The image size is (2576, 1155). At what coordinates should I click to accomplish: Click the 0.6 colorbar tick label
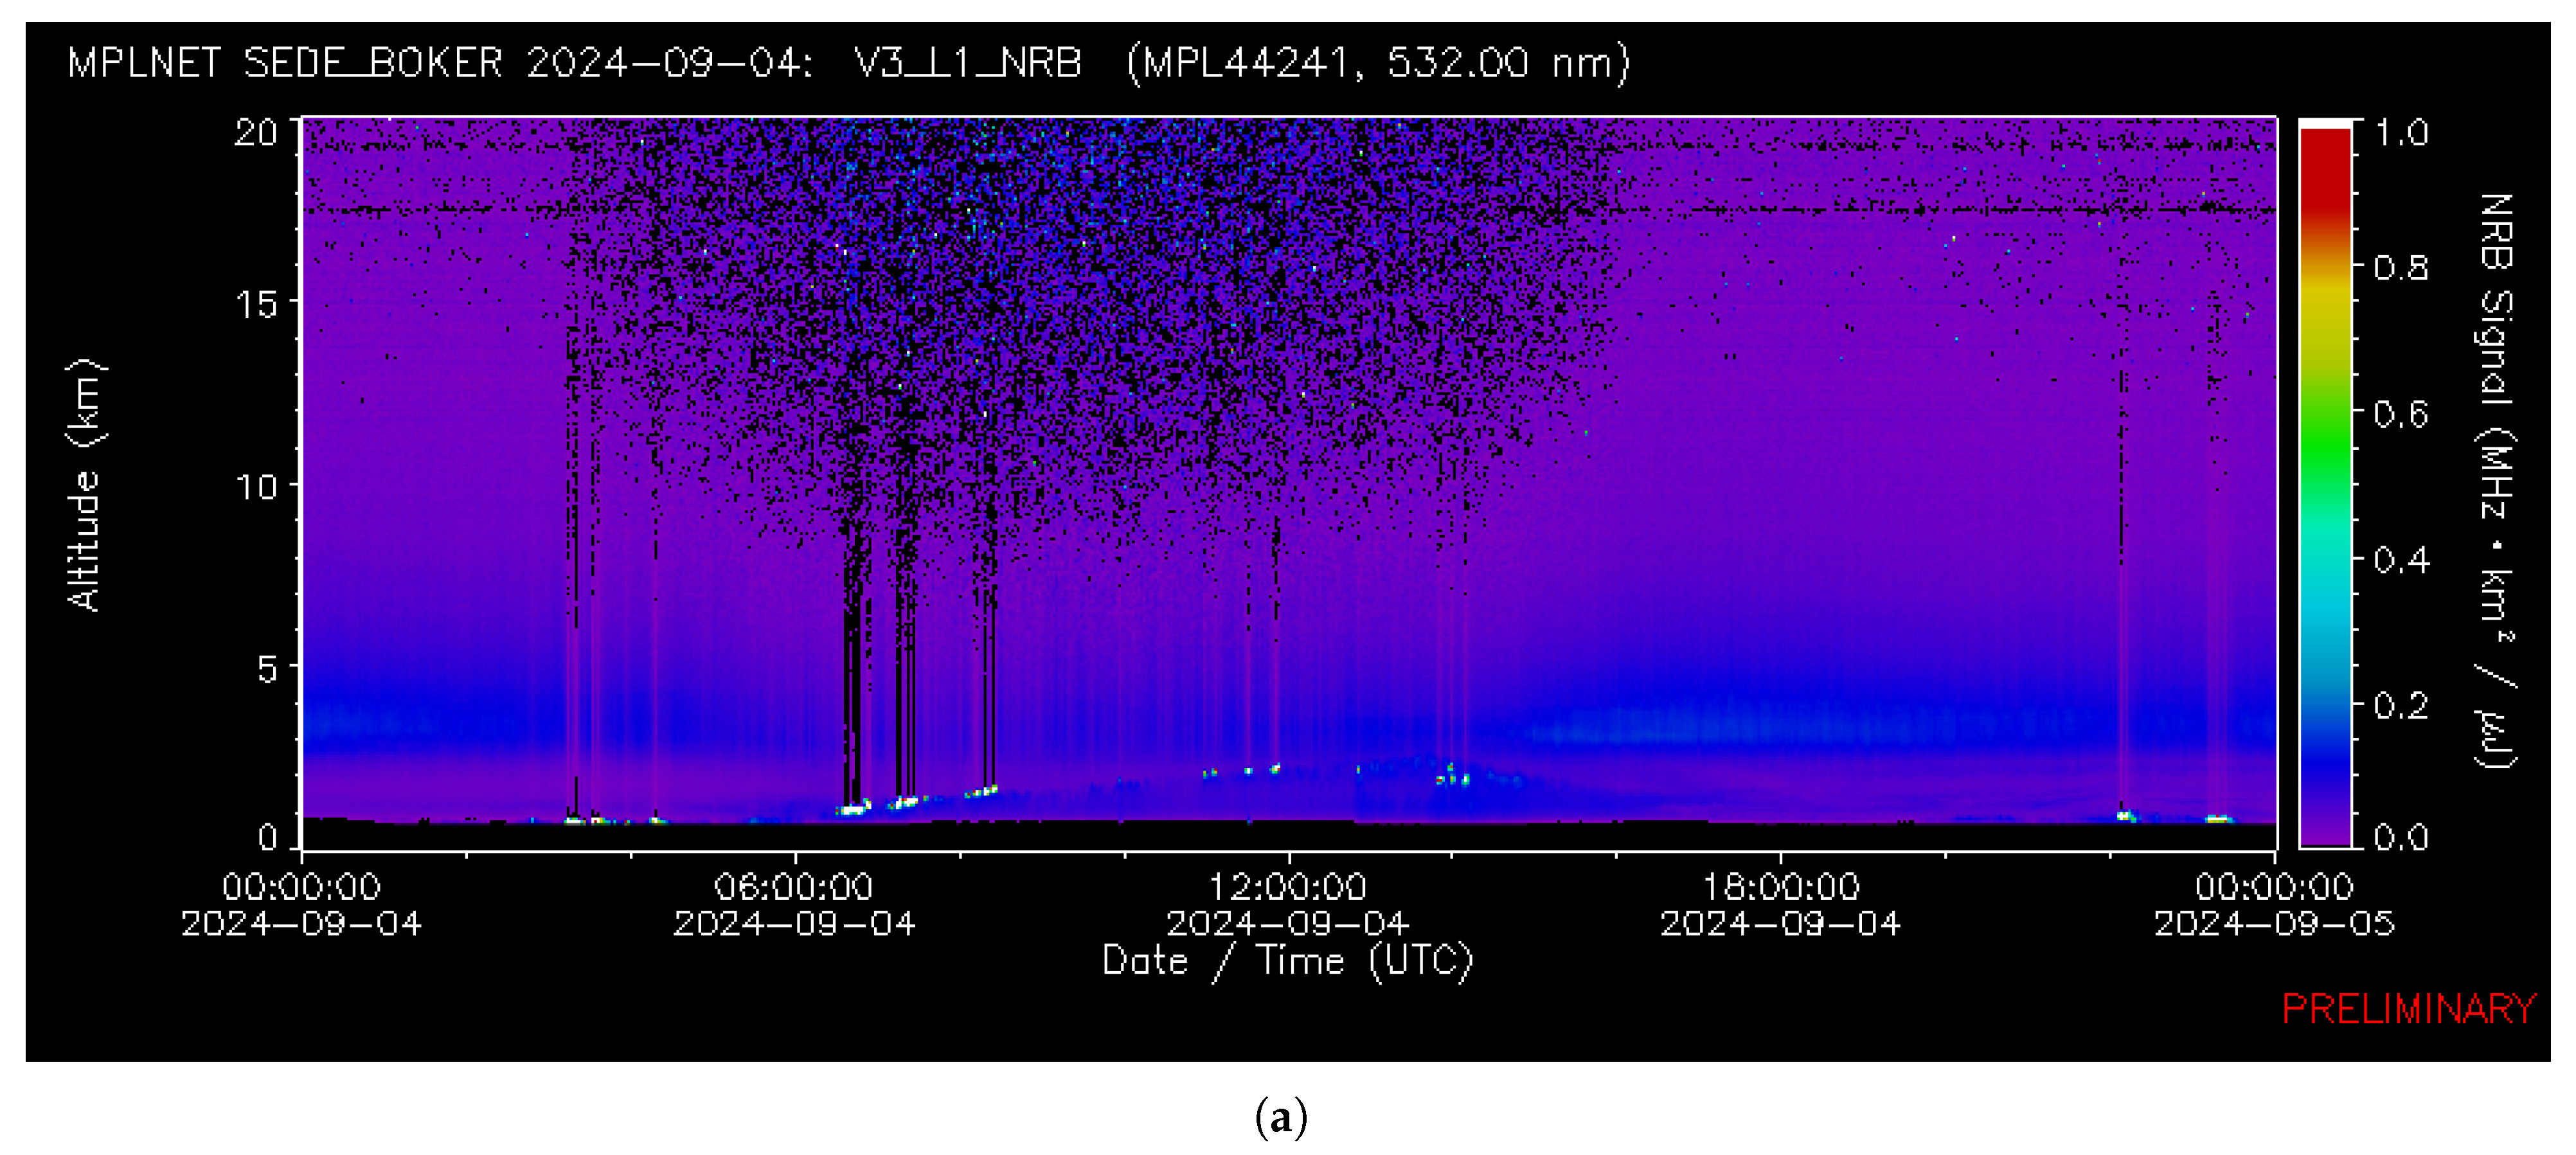coord(2401,414)
